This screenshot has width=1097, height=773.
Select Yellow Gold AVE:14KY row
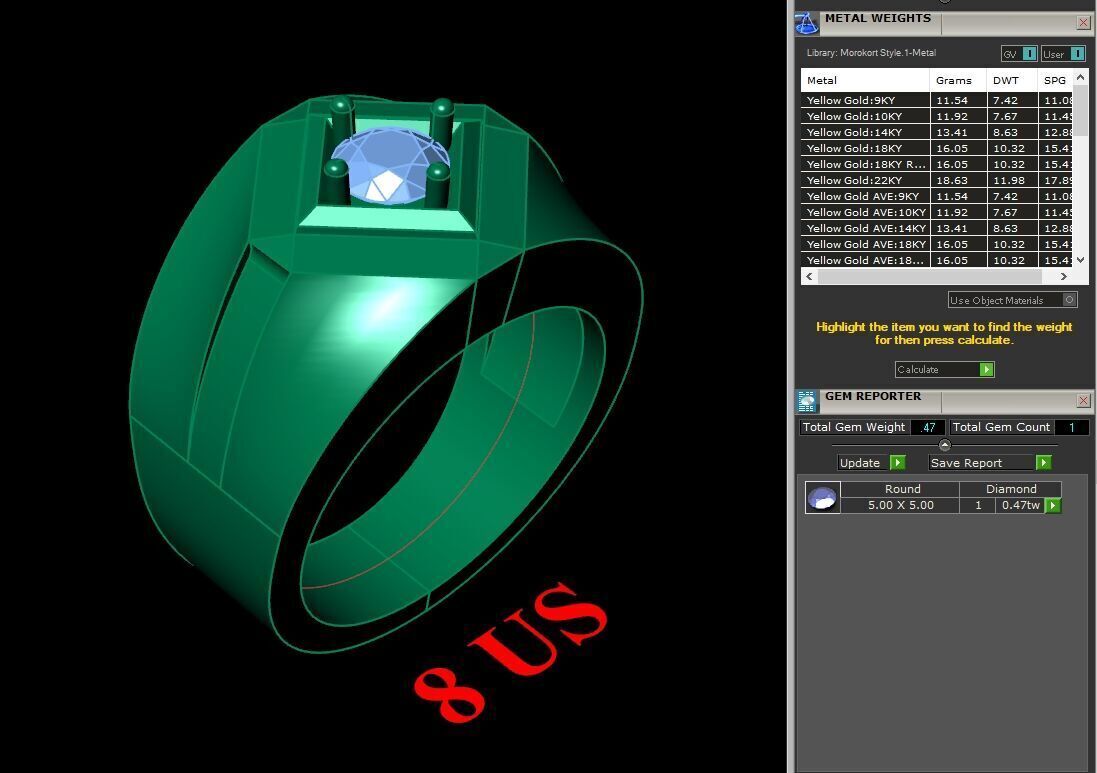(x=937, y=229)
